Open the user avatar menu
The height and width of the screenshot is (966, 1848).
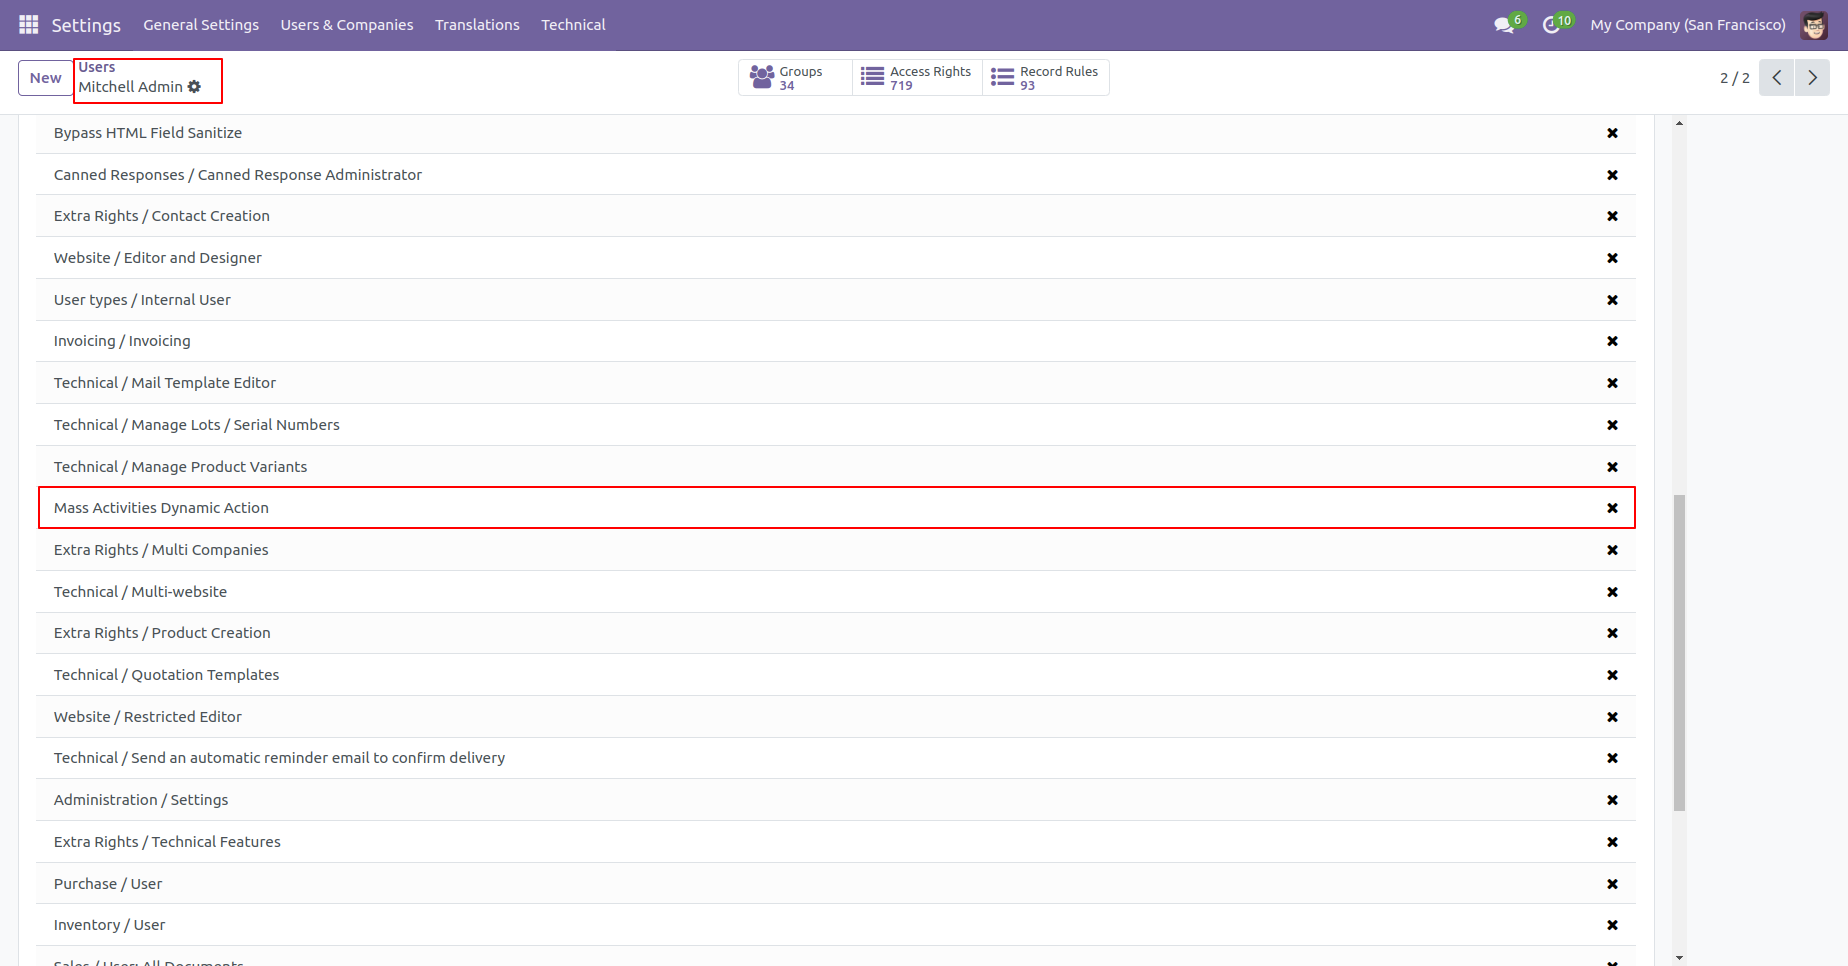(x=1814, y=25)
